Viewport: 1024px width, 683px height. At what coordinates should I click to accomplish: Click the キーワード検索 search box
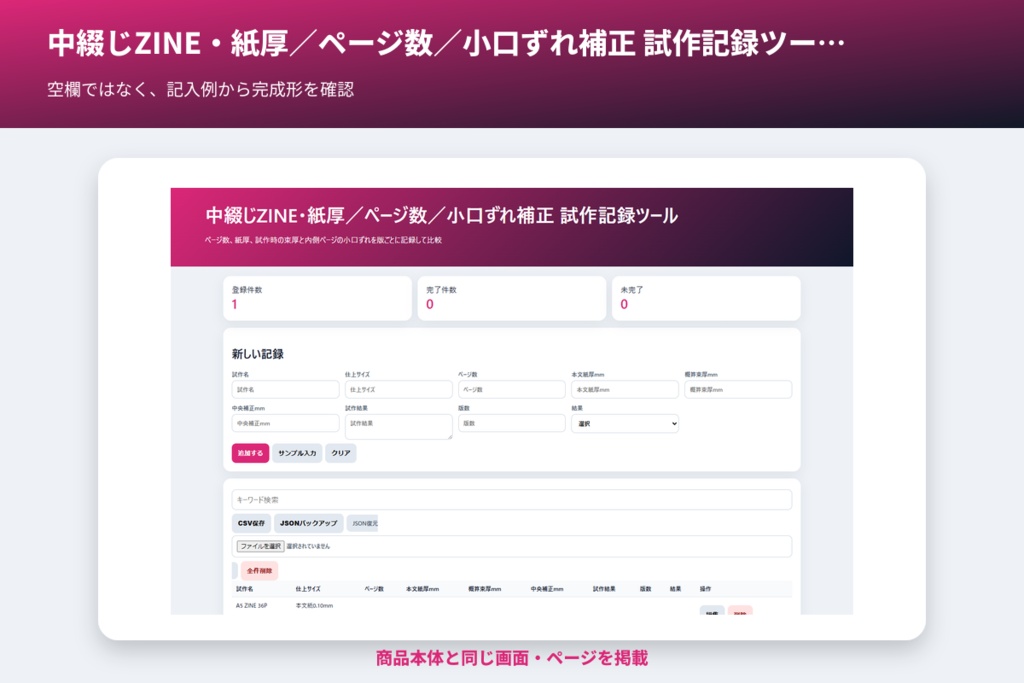pos(511,500)
